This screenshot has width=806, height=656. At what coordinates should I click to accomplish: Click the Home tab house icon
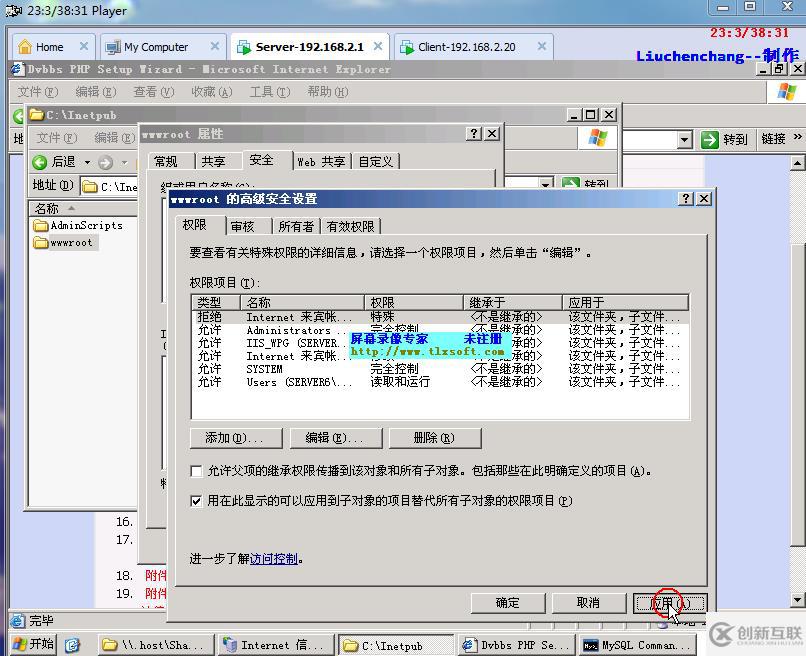(25, 47)
